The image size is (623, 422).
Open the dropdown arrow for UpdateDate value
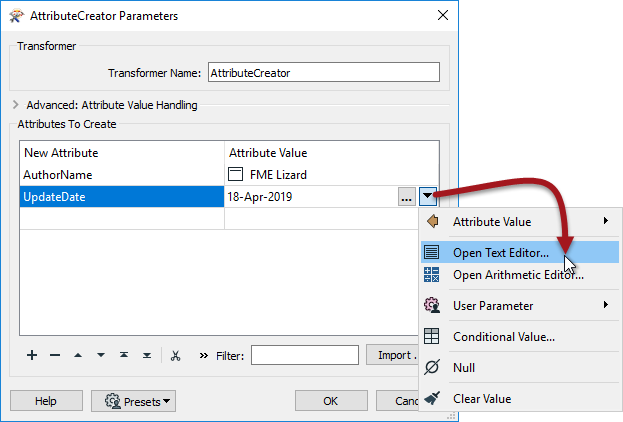428,196
